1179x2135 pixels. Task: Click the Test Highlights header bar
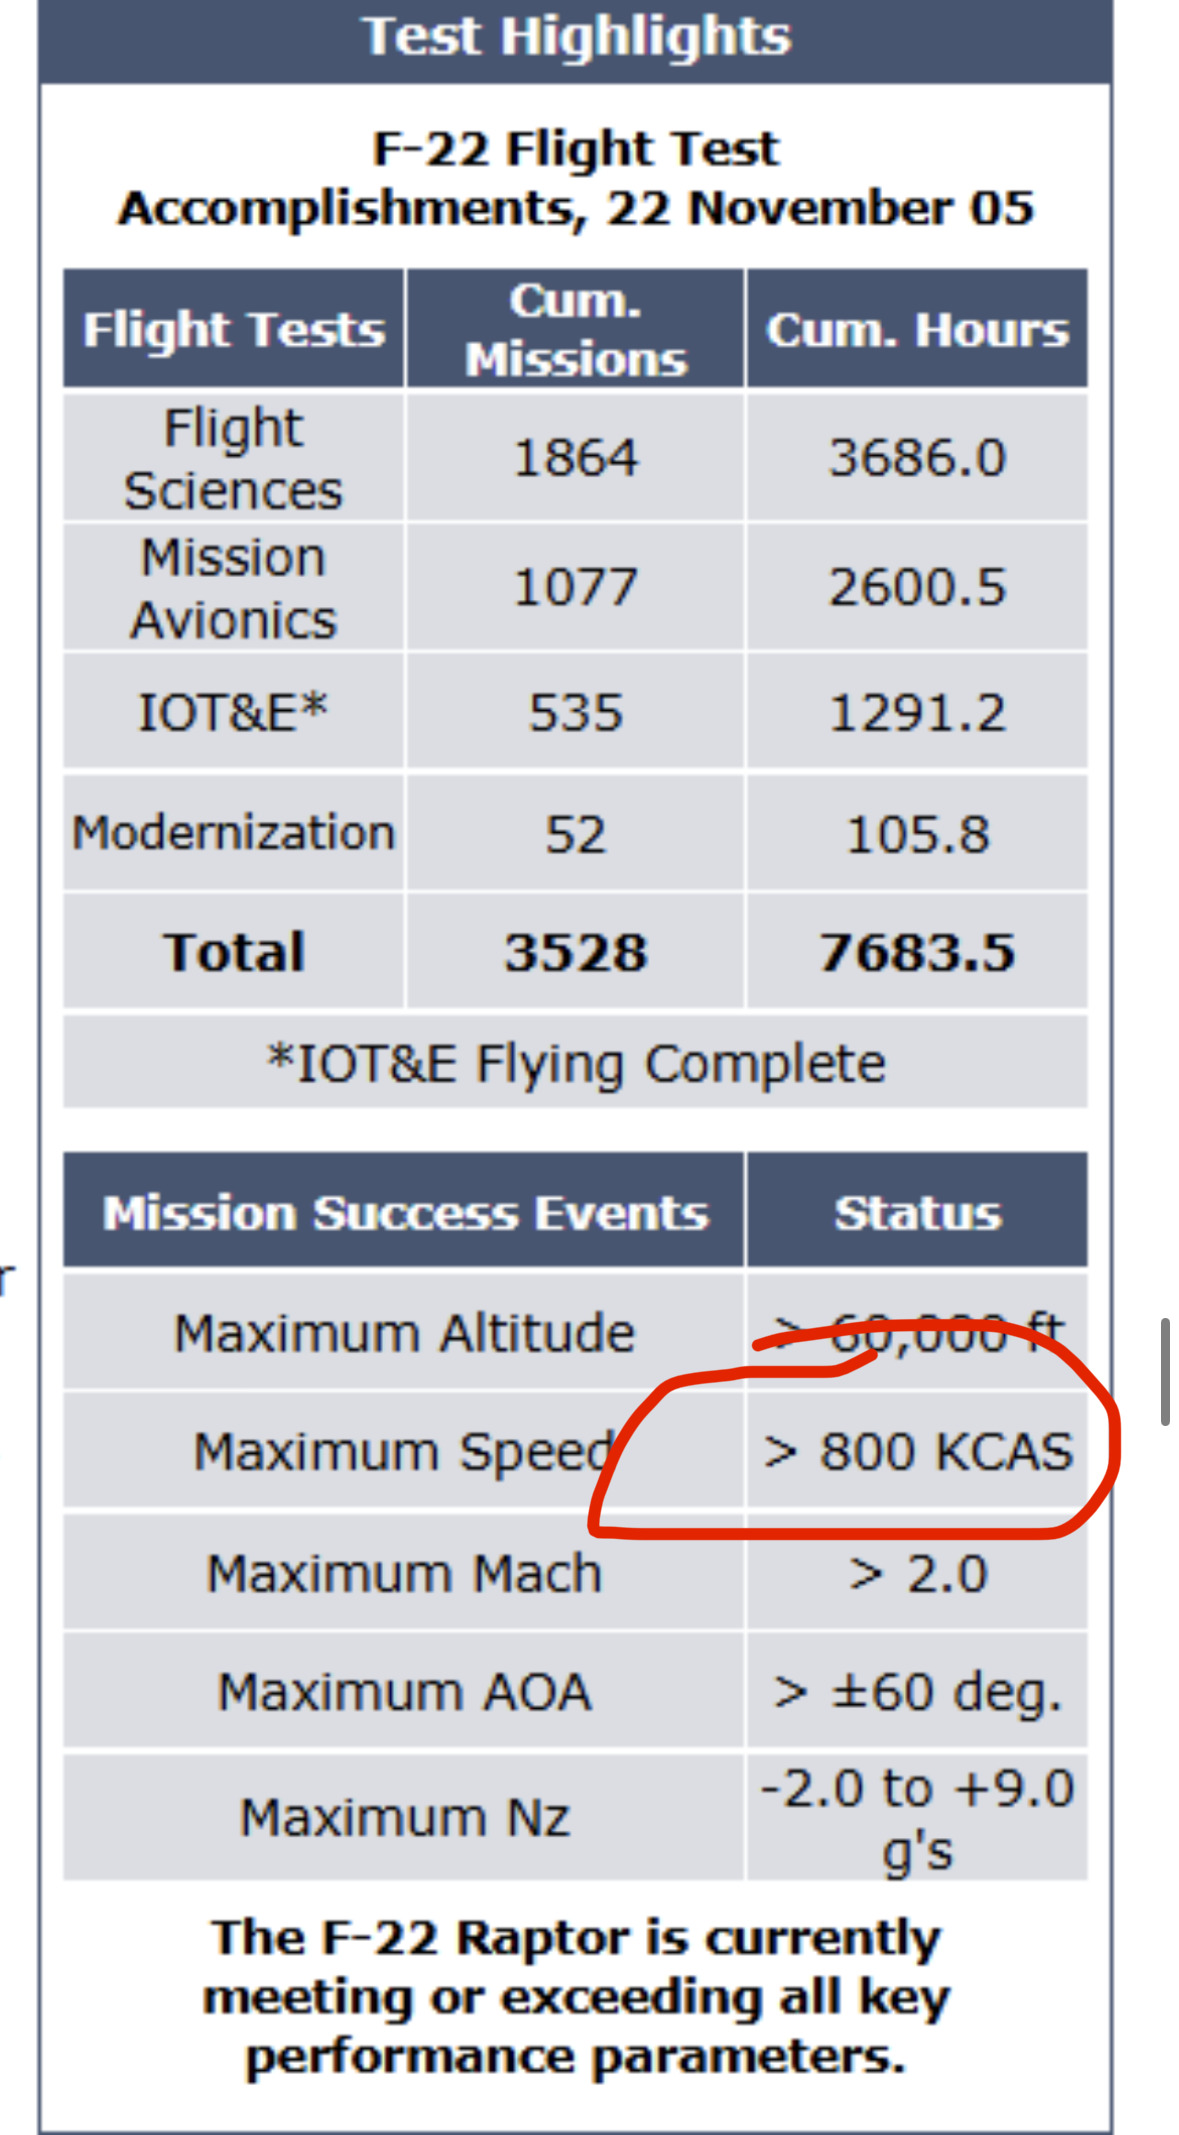click(x=575, y=38)
